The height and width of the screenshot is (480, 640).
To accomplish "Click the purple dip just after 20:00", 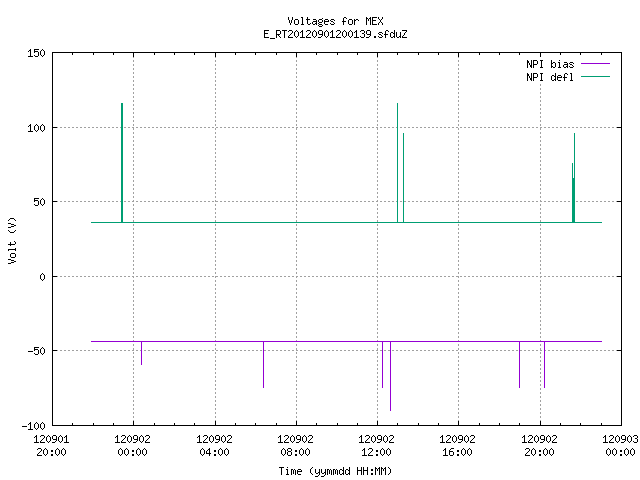I will click(544, 364).
